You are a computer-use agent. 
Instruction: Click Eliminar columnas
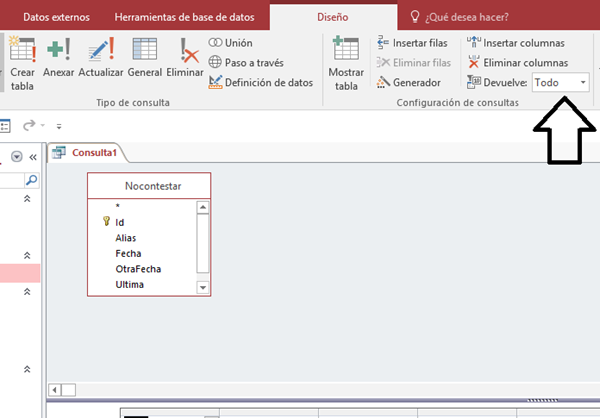coord(516,62)
